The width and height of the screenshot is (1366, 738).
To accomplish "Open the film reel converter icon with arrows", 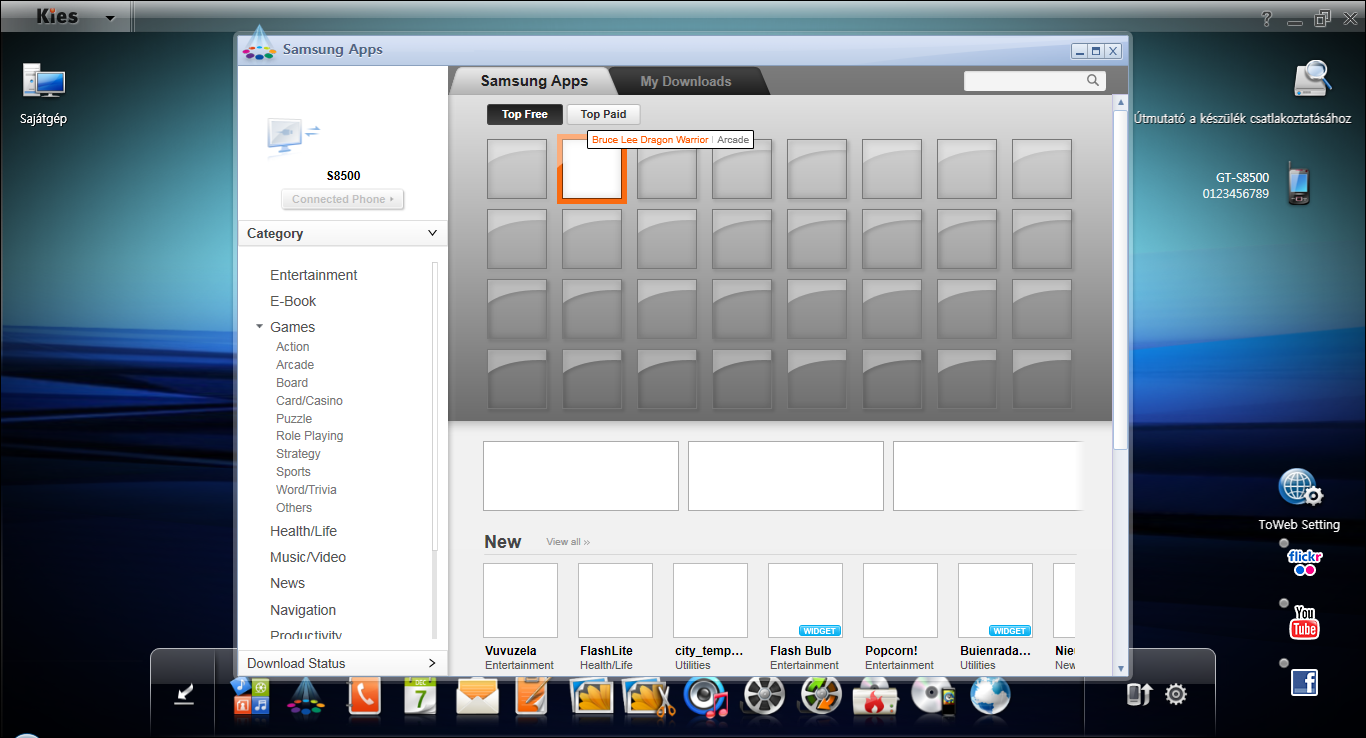I will (x=822, y=697).
